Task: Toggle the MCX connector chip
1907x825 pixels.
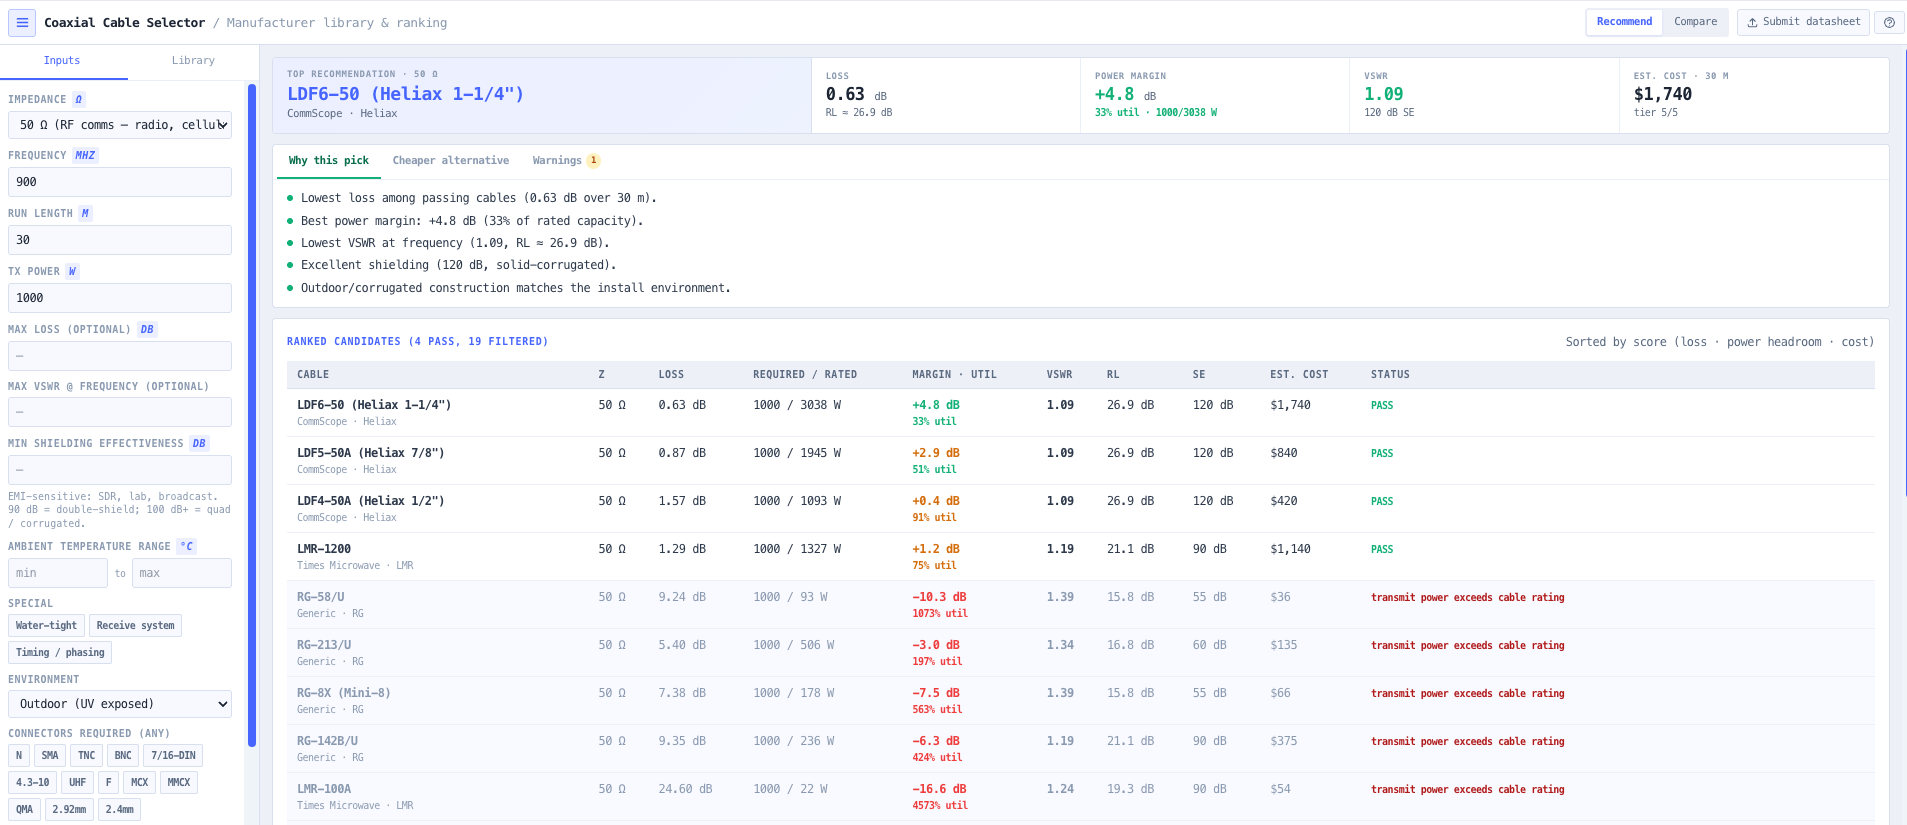Action: click(x=139, y=783)
